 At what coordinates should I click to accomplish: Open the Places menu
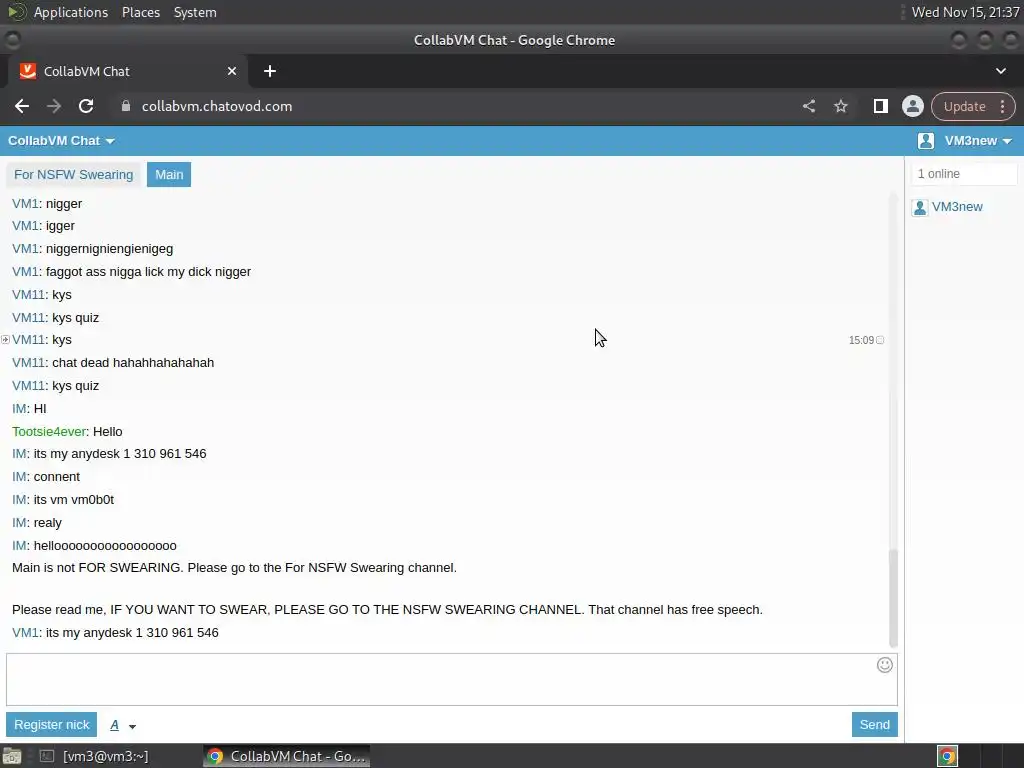[x=140, y=12]
